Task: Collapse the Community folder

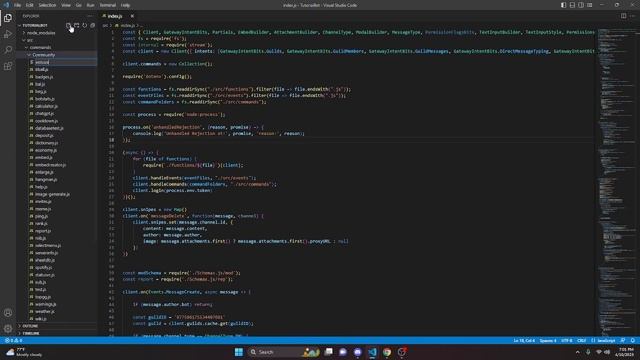Action: (x=56, y=55)
